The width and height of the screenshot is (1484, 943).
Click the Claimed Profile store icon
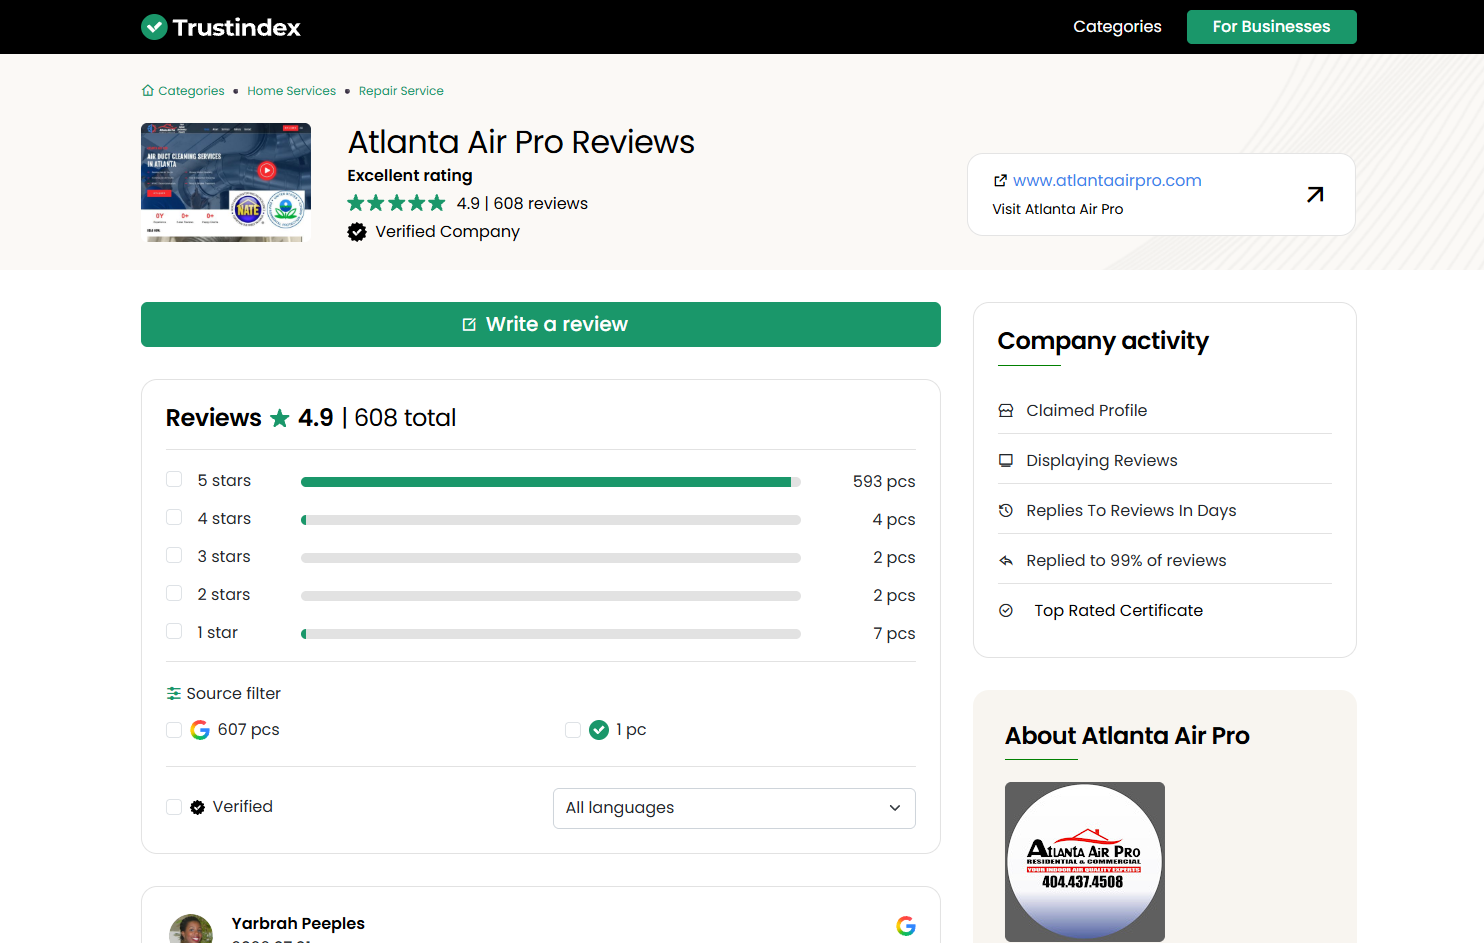[x=1006, y=411]
